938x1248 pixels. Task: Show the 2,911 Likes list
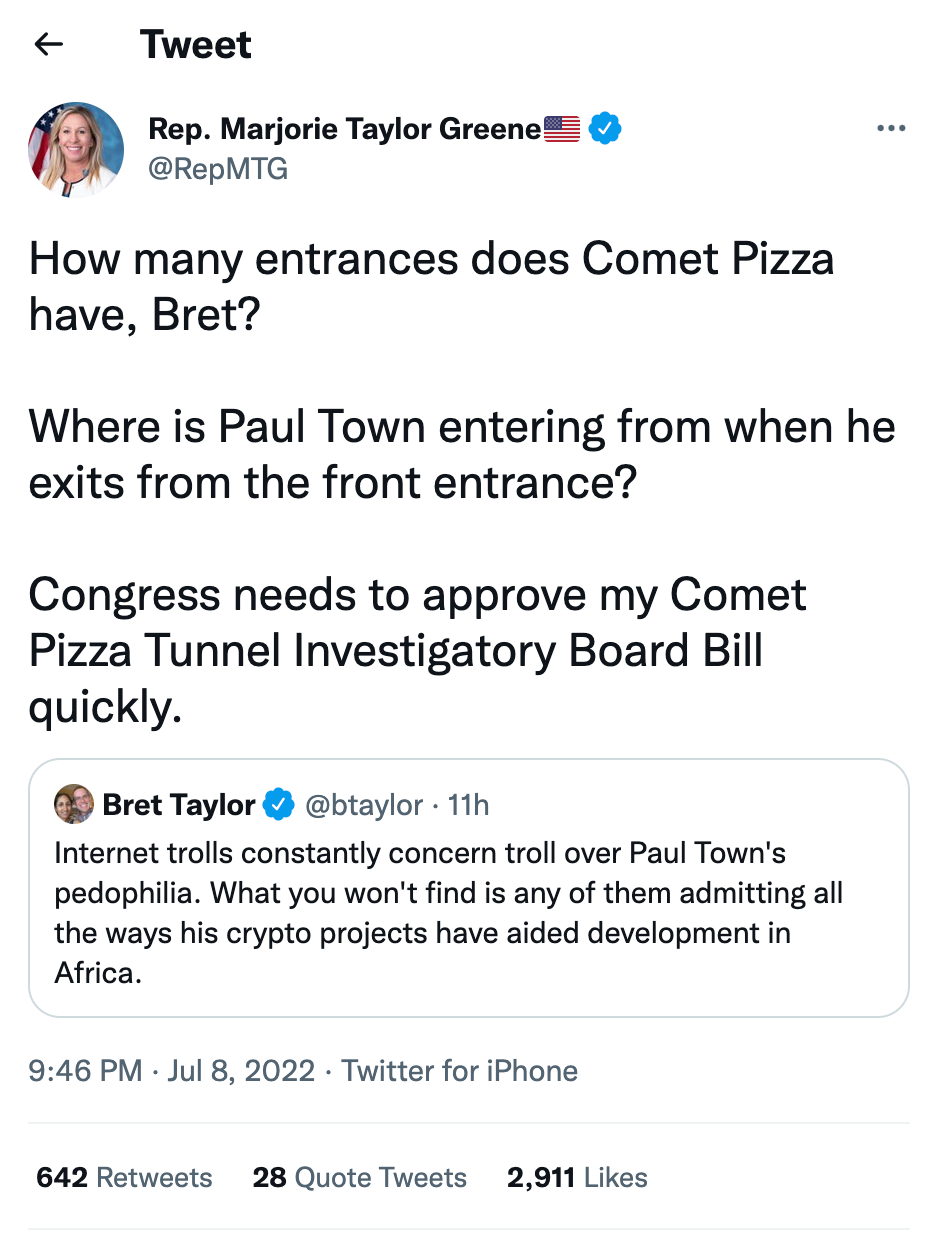click(577, 1177)
